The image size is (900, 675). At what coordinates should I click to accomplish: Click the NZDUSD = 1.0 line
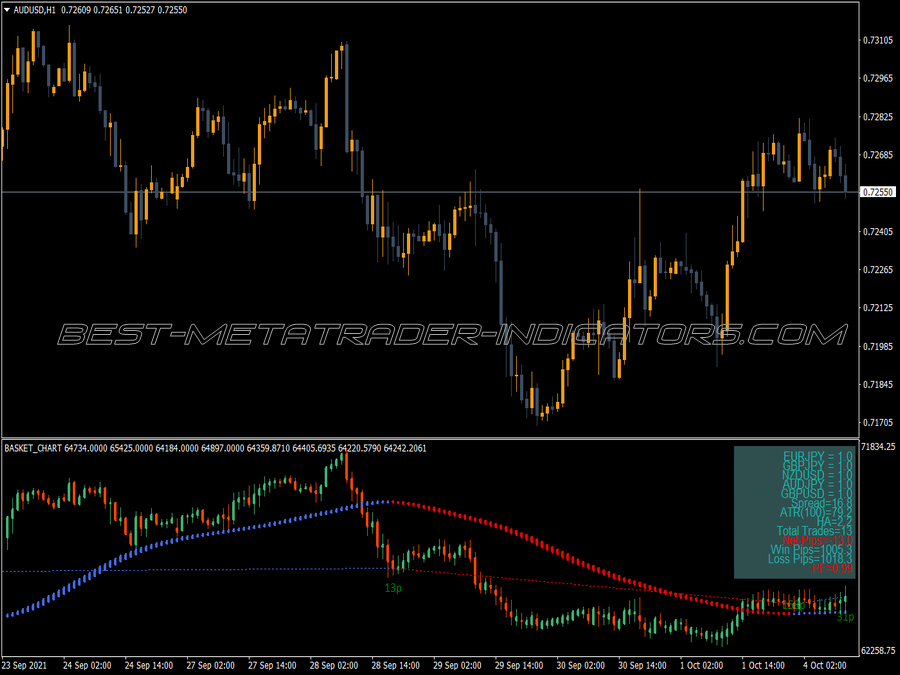(x=818, y=475)
